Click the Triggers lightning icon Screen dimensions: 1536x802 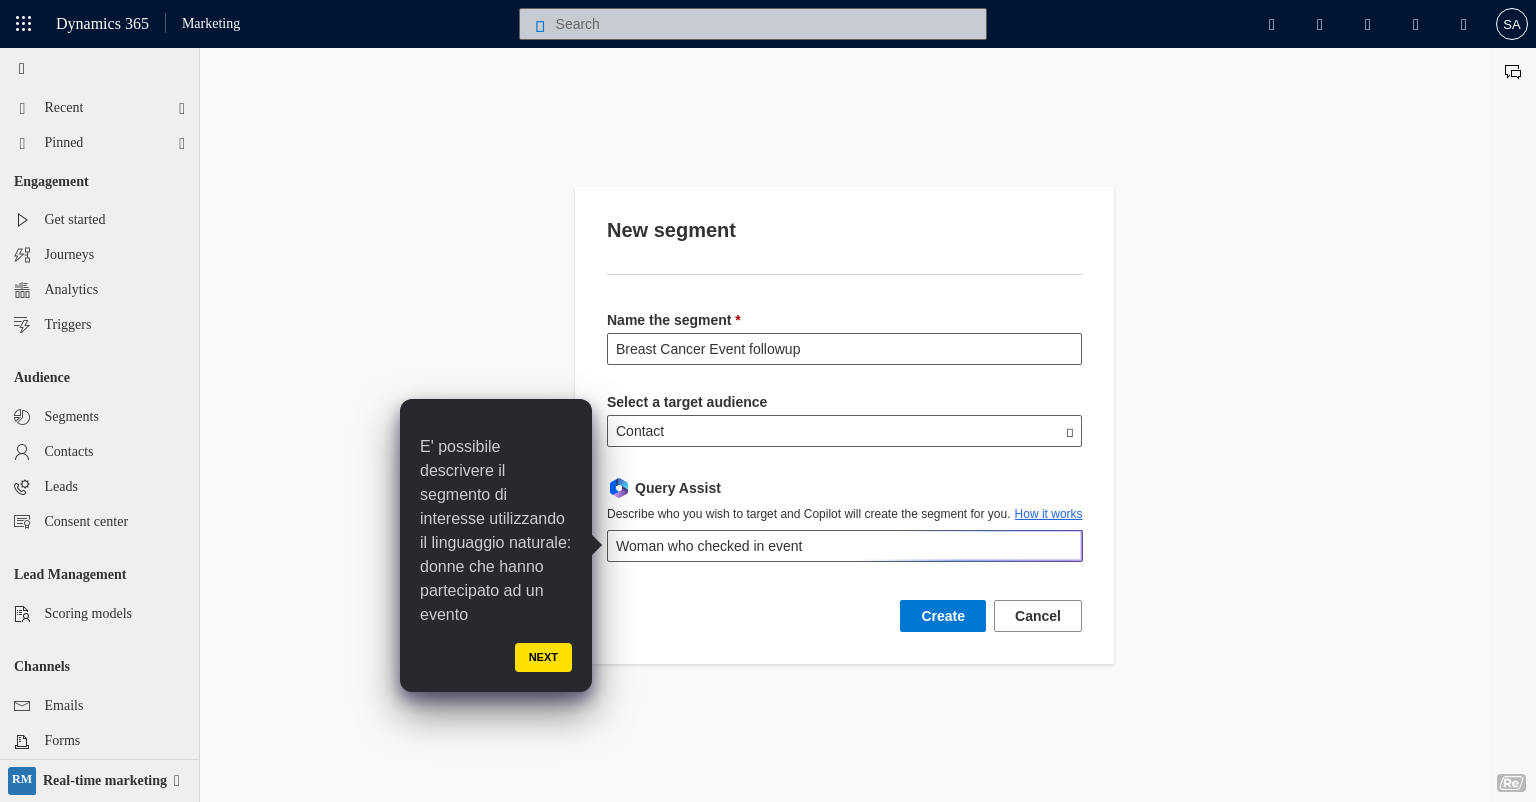tap(22, 325)
